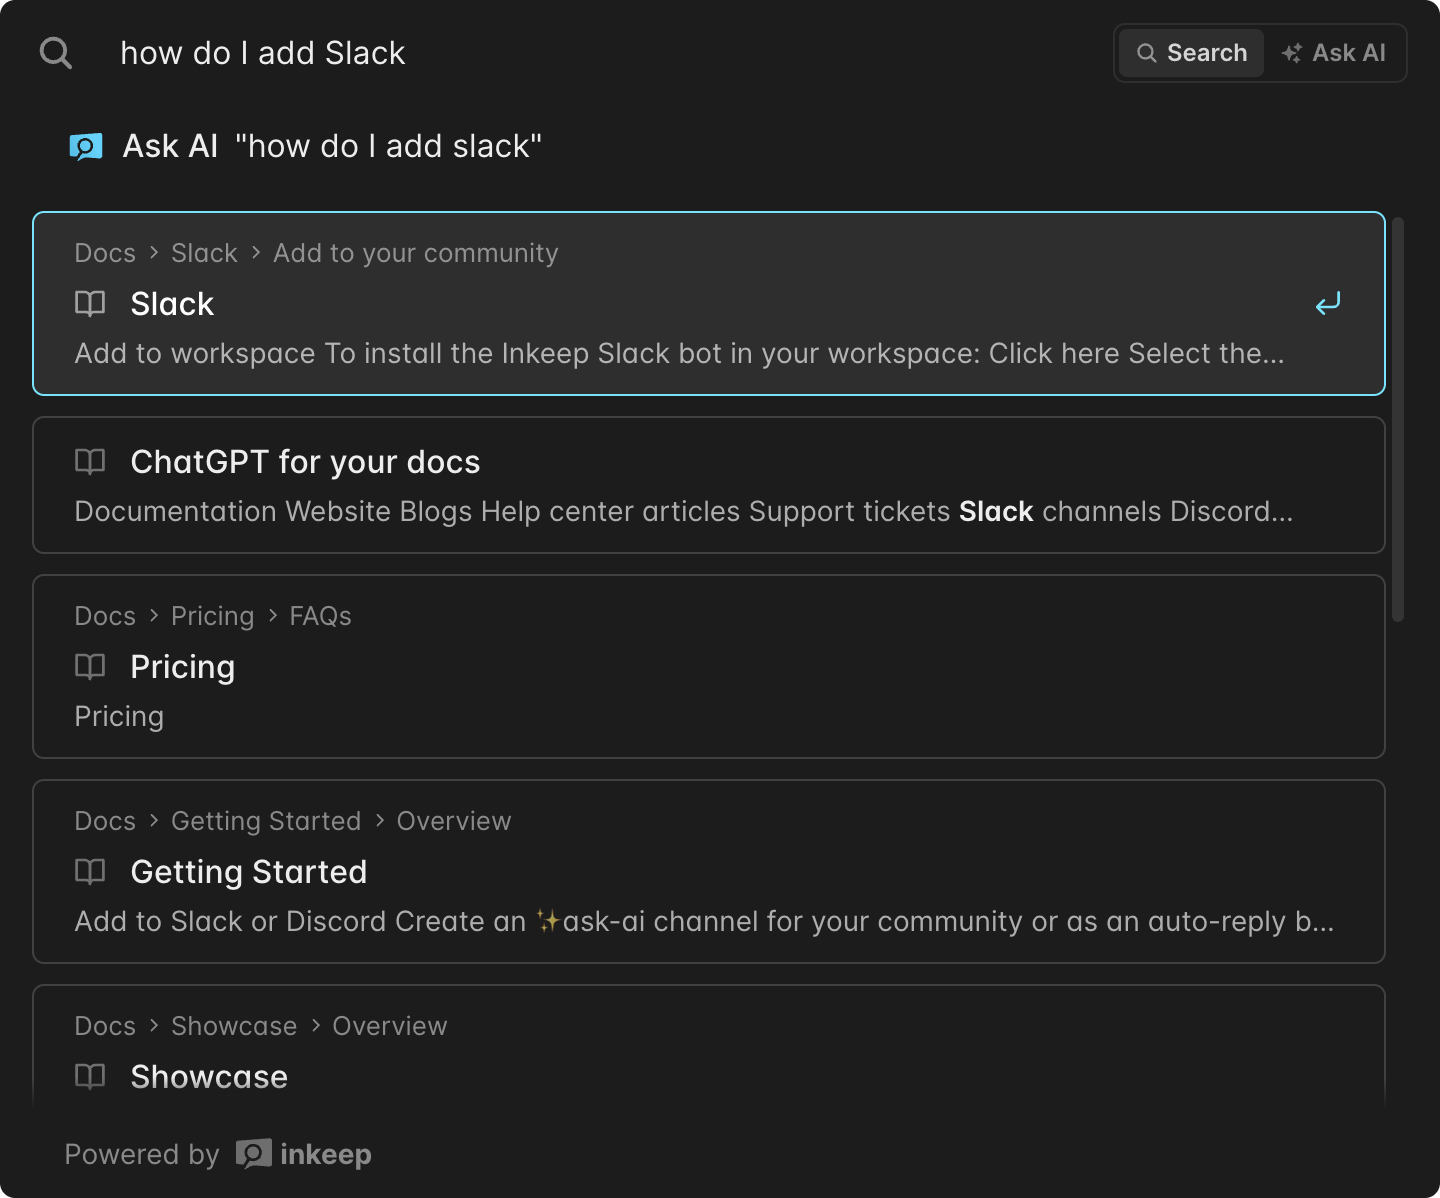Image resolution: width=1440 pixels, height=1198 pixels.
Task: Click the search query input field
Action: click(x=600, y=53)
